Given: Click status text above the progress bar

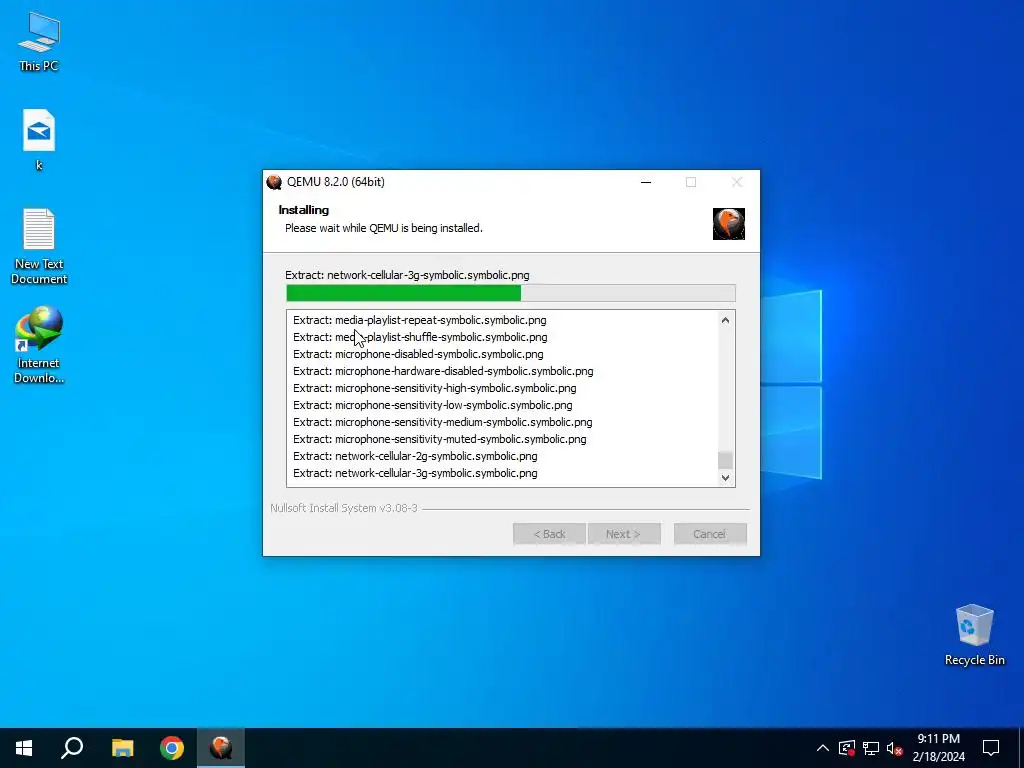Looking at the screenshot, I should 408,275.
